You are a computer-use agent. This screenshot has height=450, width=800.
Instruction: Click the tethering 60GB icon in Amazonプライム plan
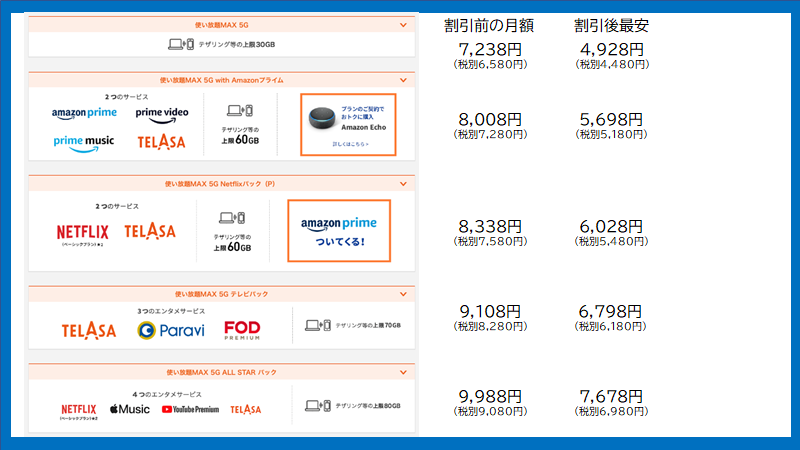click(240, 110)
